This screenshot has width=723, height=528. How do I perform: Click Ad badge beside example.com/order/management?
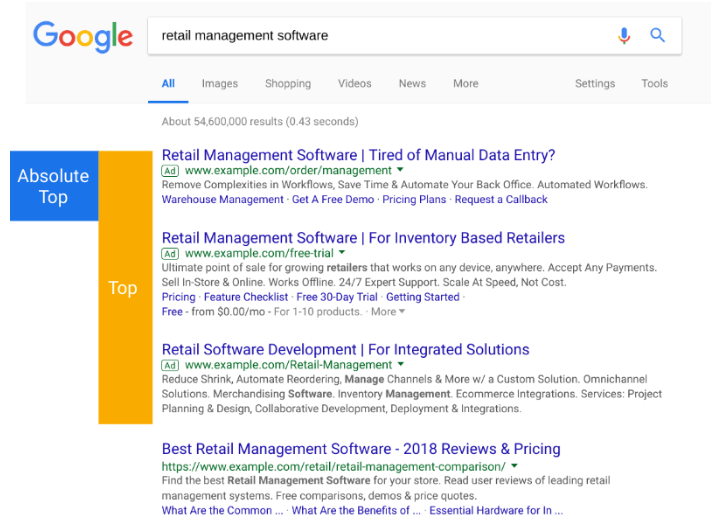tap(170, 171)
